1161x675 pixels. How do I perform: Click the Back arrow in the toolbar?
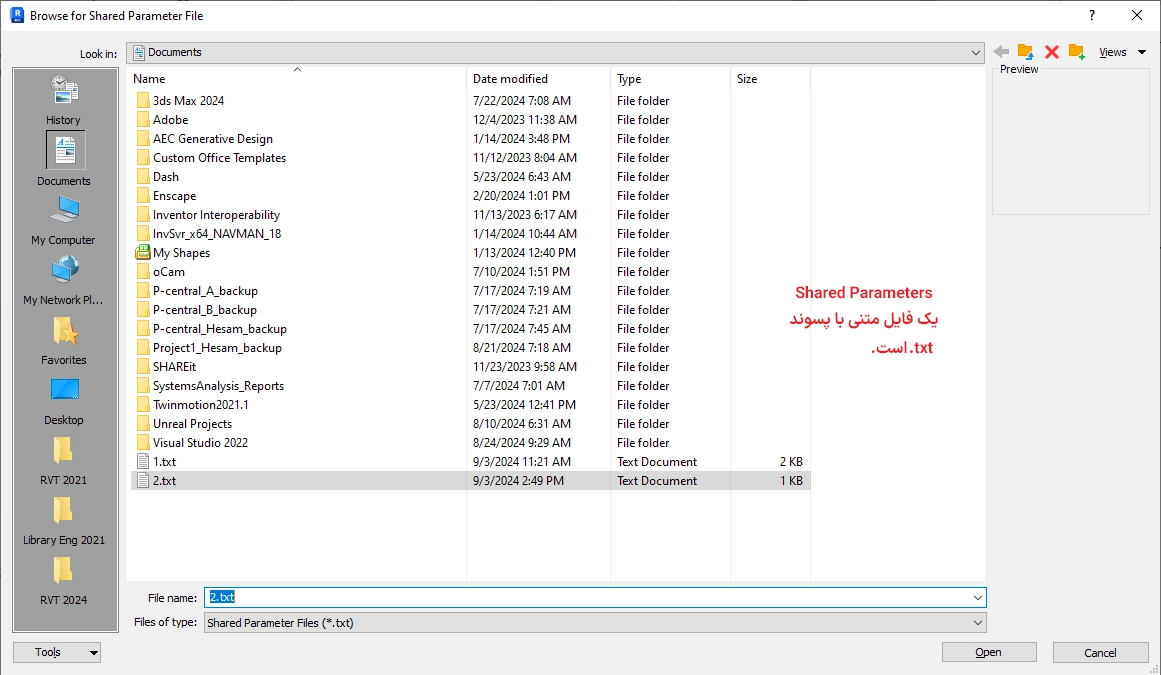1002,52
